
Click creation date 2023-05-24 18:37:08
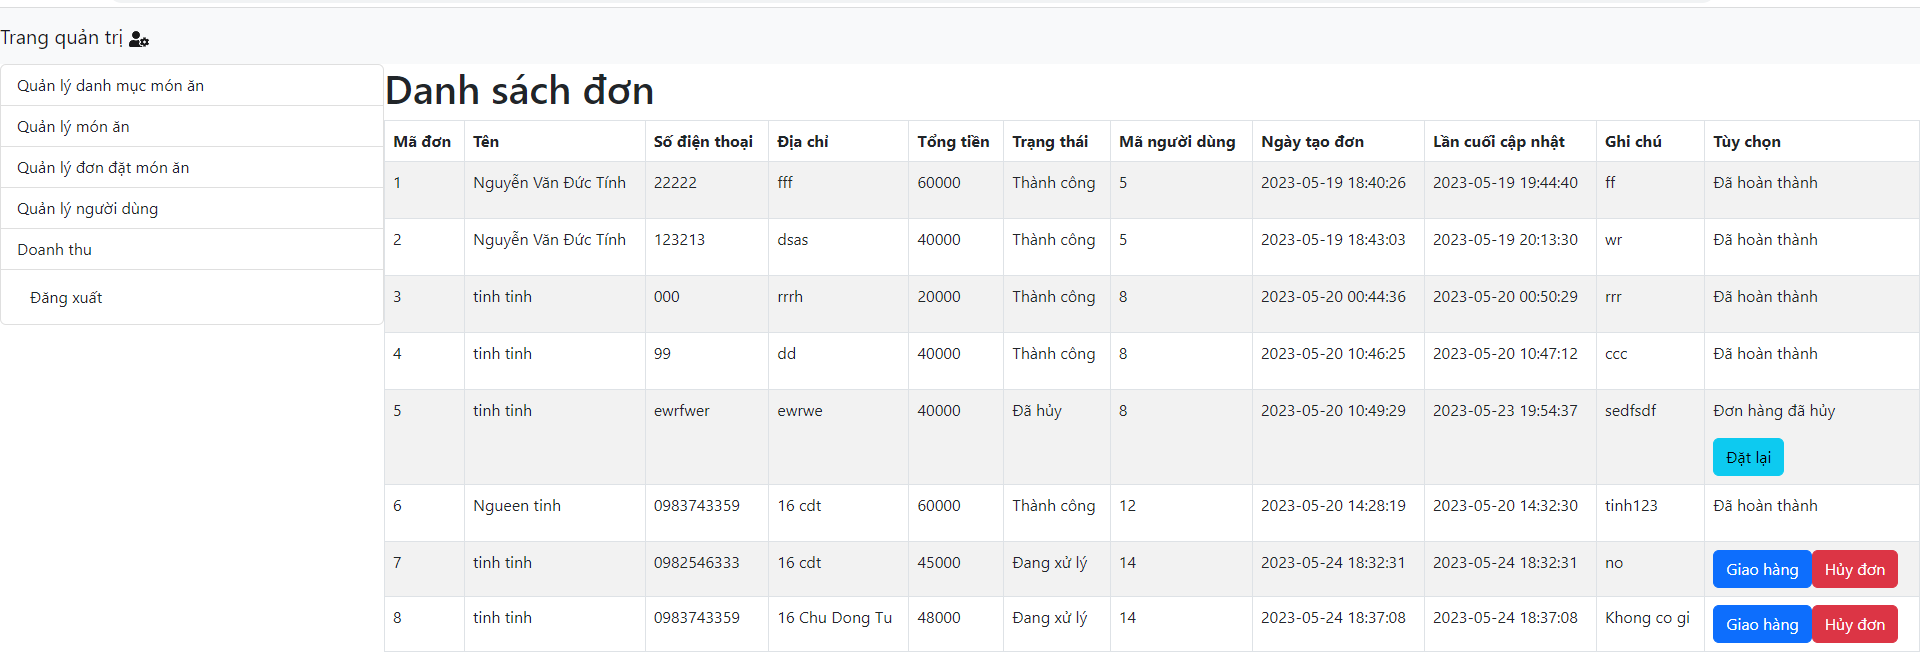pos(1333,618)
